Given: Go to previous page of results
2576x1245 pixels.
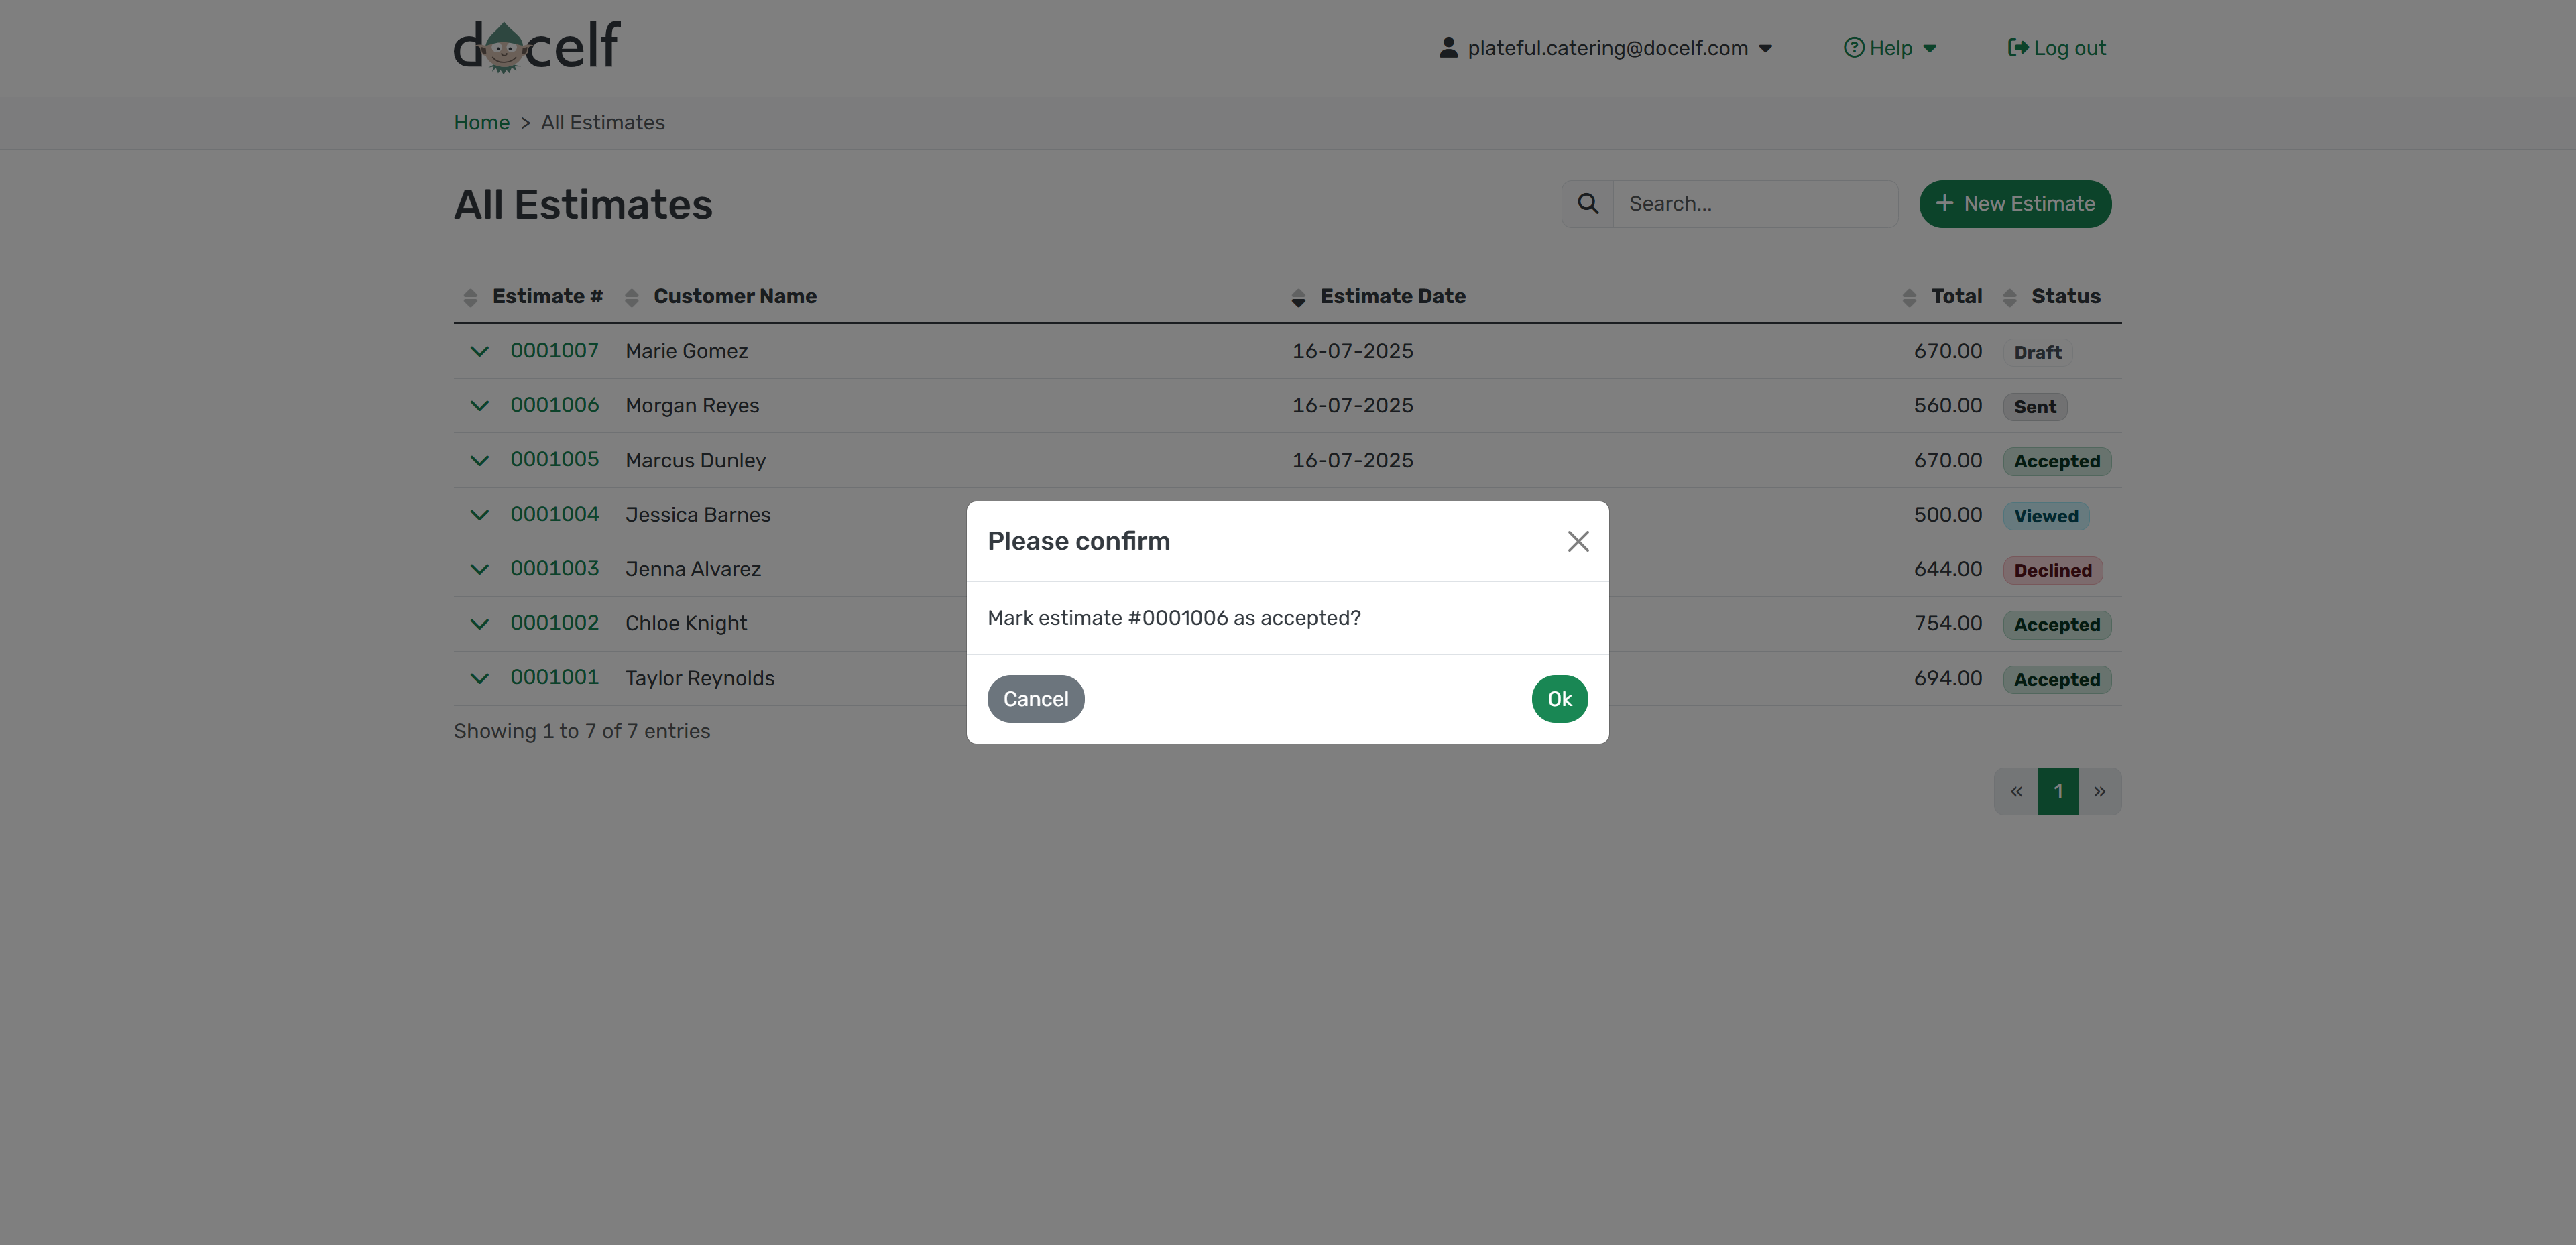Looking at the screenshot, I should (2015, 792).
